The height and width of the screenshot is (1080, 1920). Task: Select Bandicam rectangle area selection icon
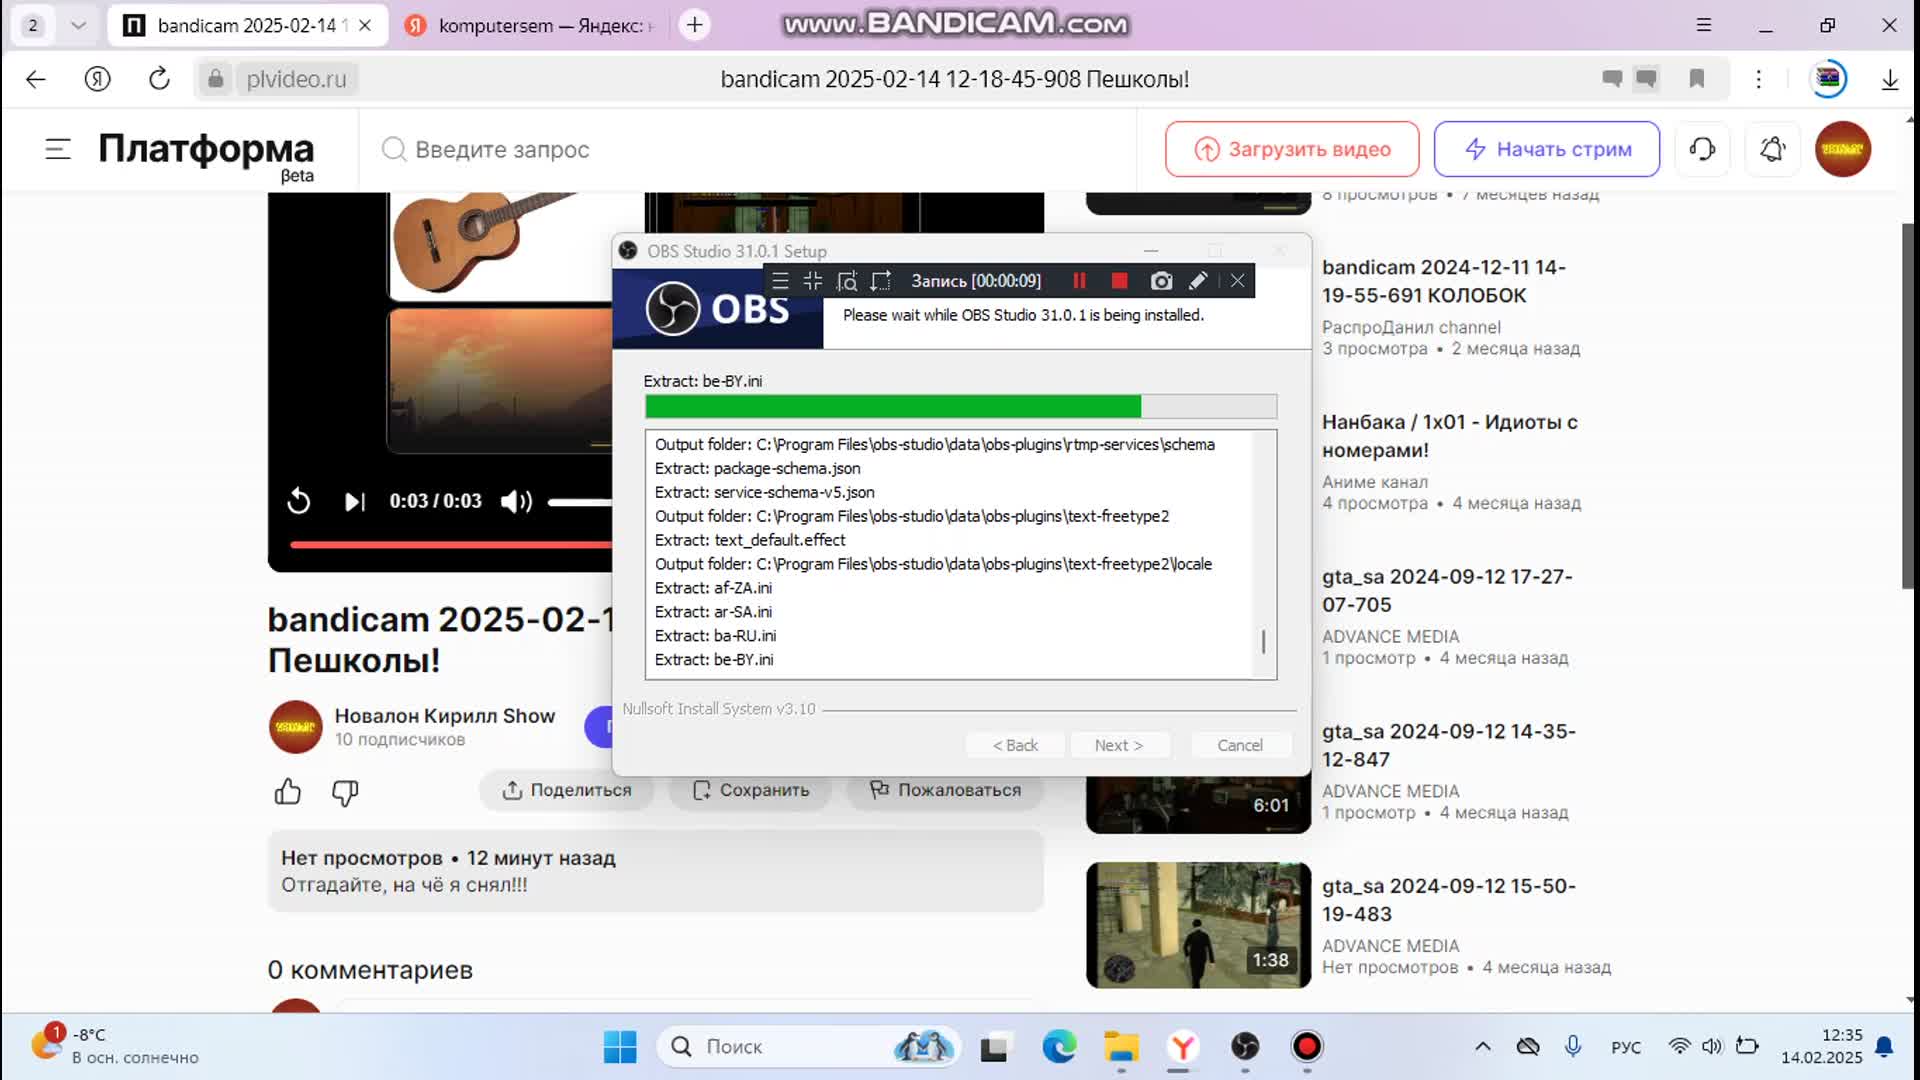click(880, 281)
